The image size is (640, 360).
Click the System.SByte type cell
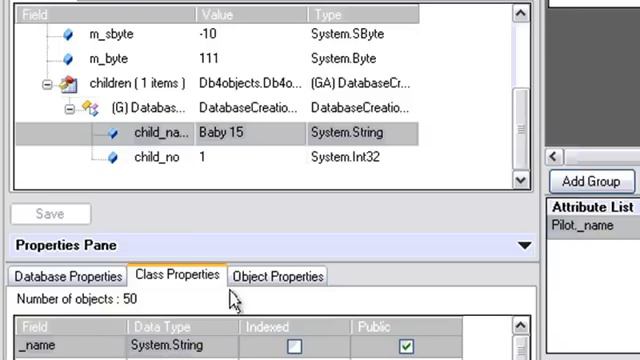[347, 34]
